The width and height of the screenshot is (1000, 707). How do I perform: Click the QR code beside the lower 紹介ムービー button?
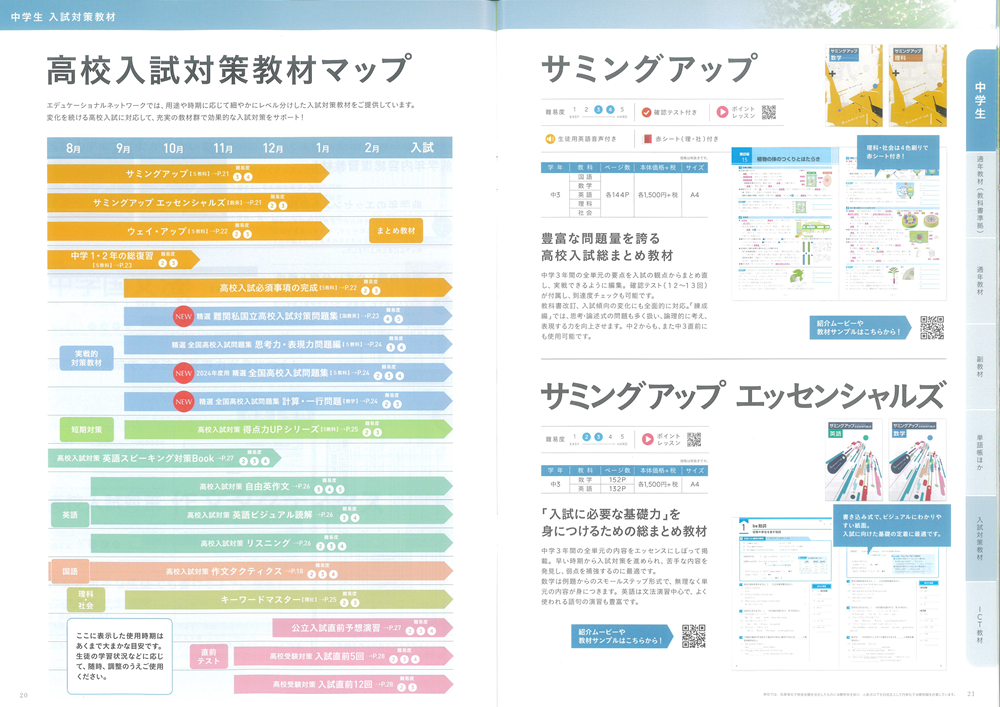[x=693, y=636]
